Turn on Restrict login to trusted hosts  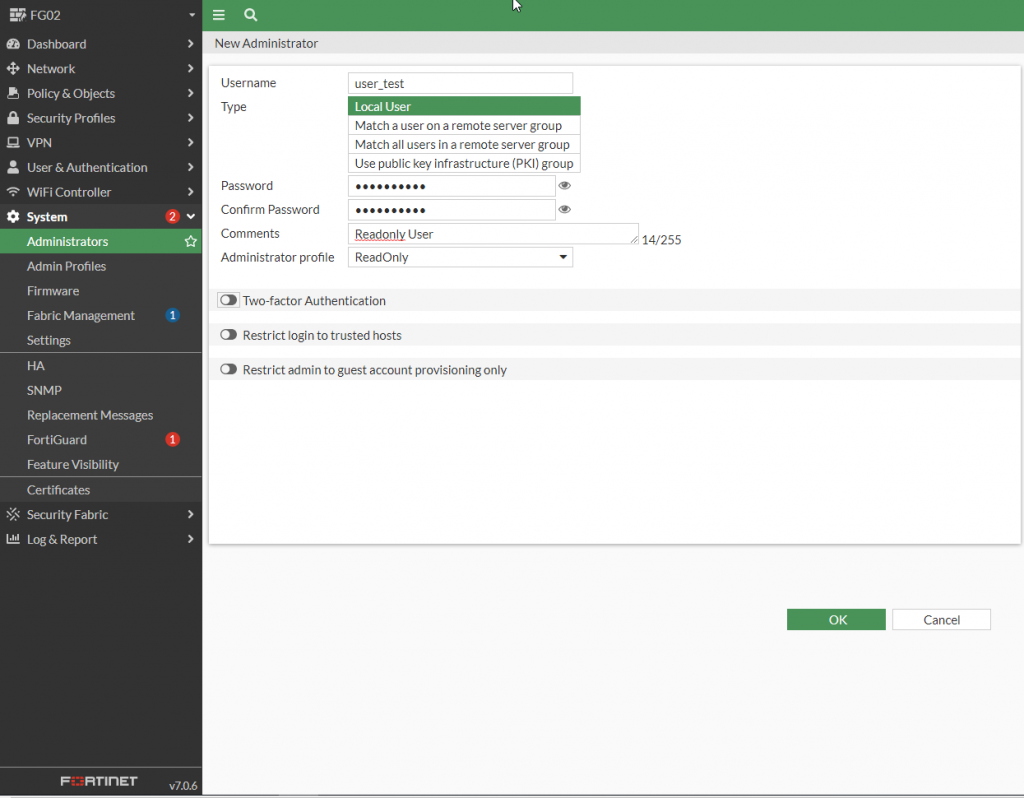click(229, 335)
